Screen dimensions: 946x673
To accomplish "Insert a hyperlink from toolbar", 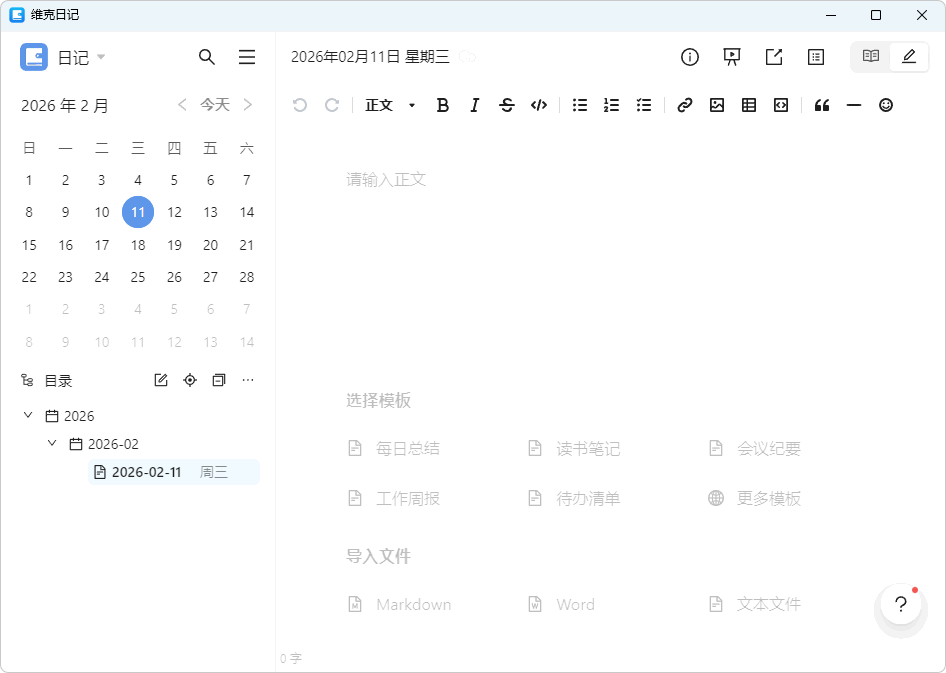I will coord(685,105).
